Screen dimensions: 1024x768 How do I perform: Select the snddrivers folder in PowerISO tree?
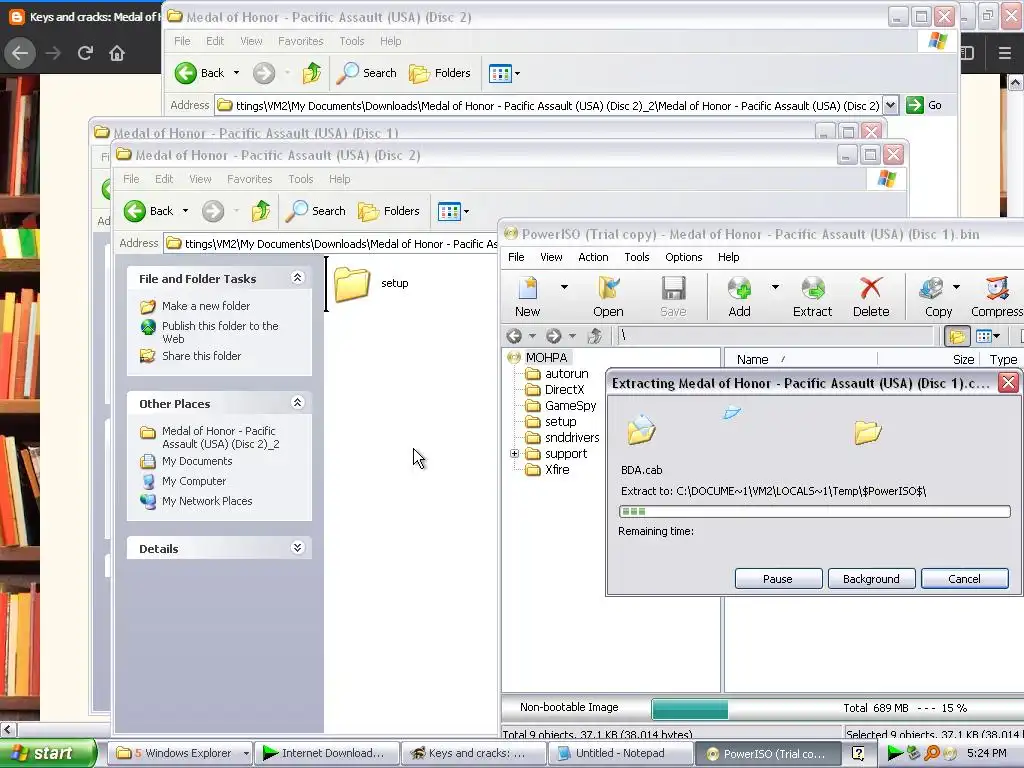pyautogui.click(x=571, y=438)
